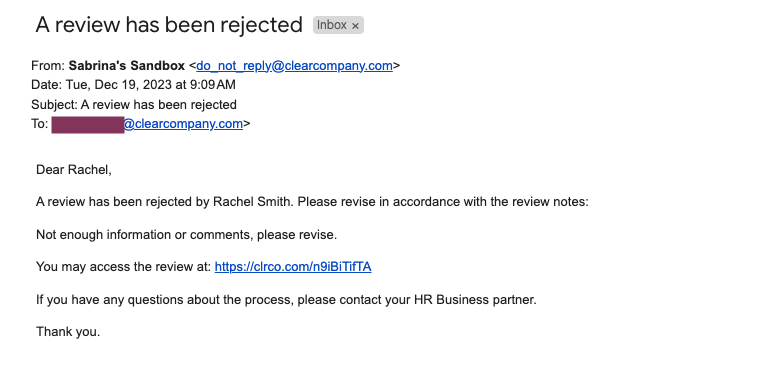Click the 'Dear Rachel,' greeting
Screen dimensions: 761x372
[74, 170]
